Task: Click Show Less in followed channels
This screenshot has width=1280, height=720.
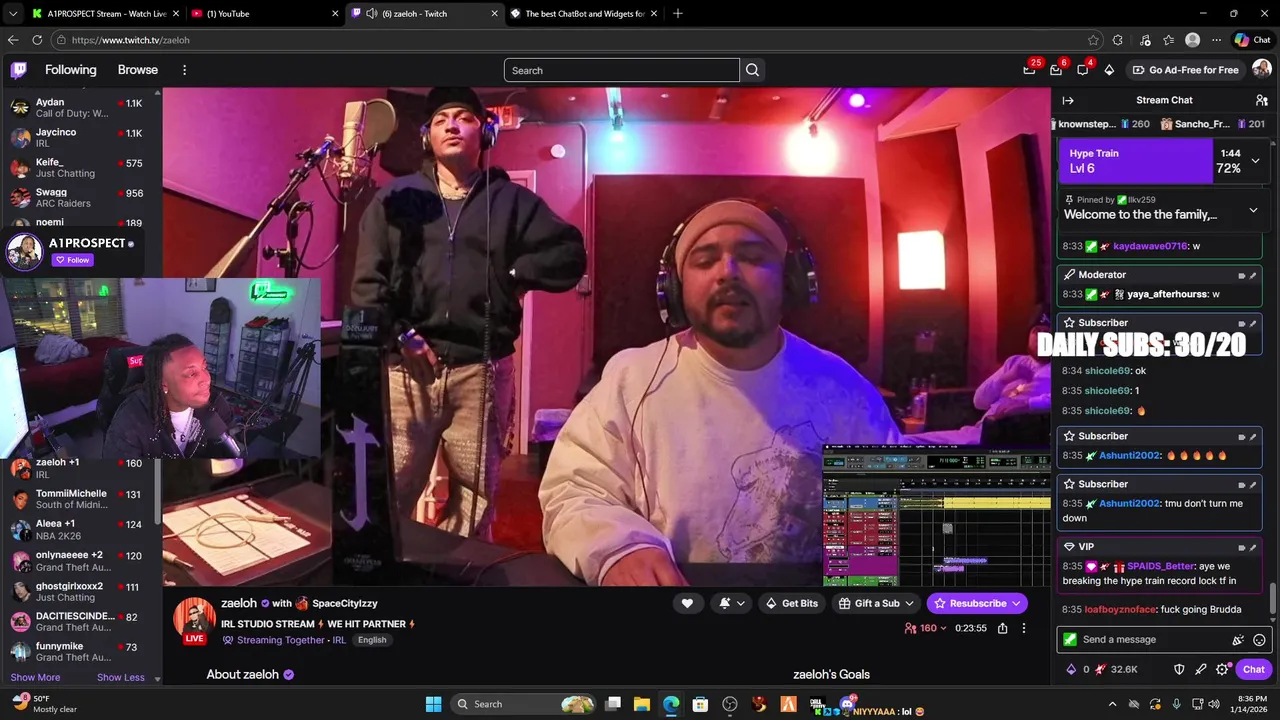Action: coord(121,677)
